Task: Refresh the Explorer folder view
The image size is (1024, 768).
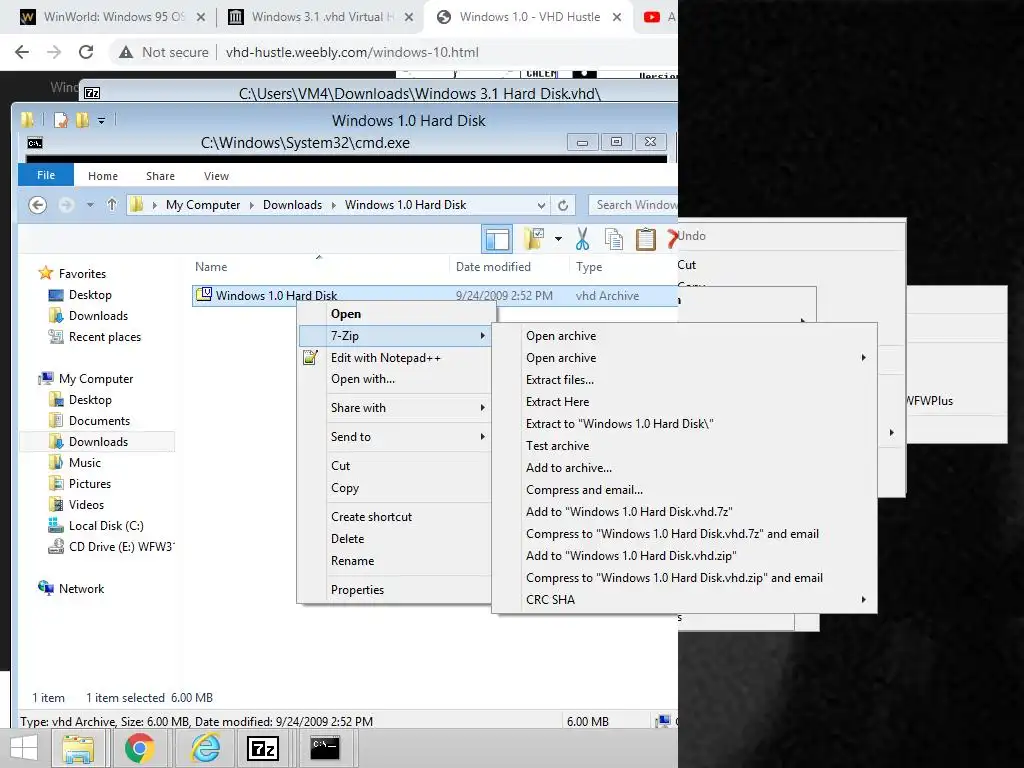Action: tap(563, 206)
